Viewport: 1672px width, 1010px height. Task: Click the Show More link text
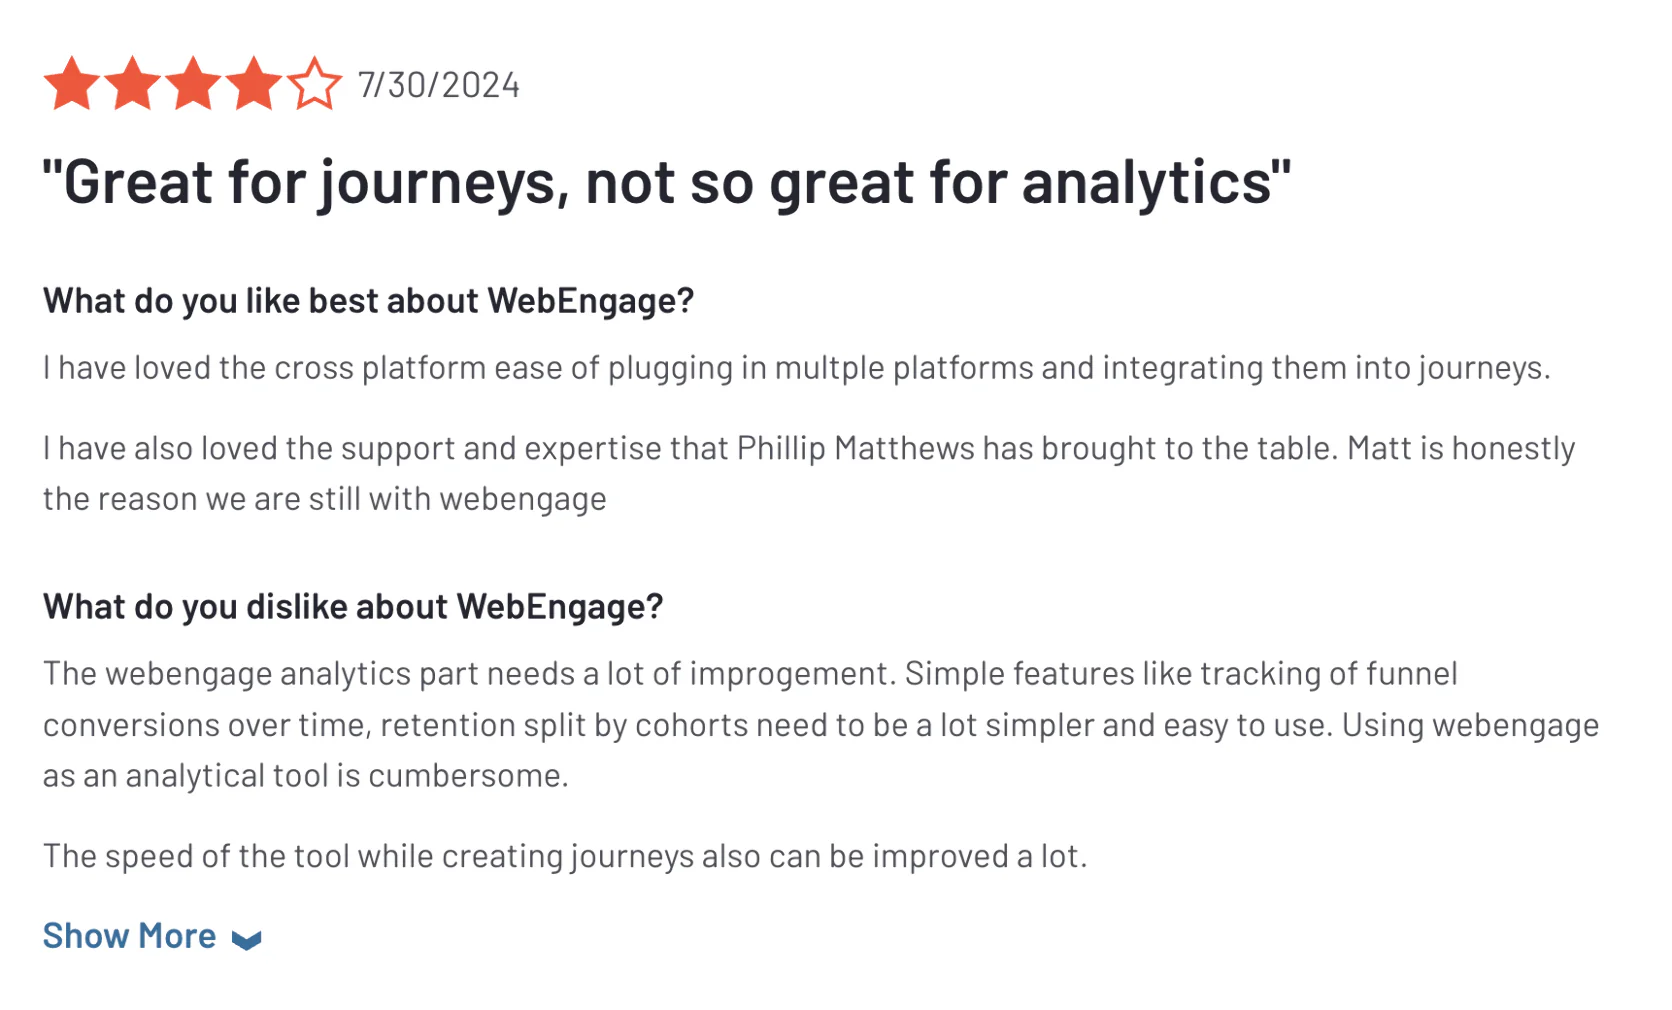tap(129, 936)
